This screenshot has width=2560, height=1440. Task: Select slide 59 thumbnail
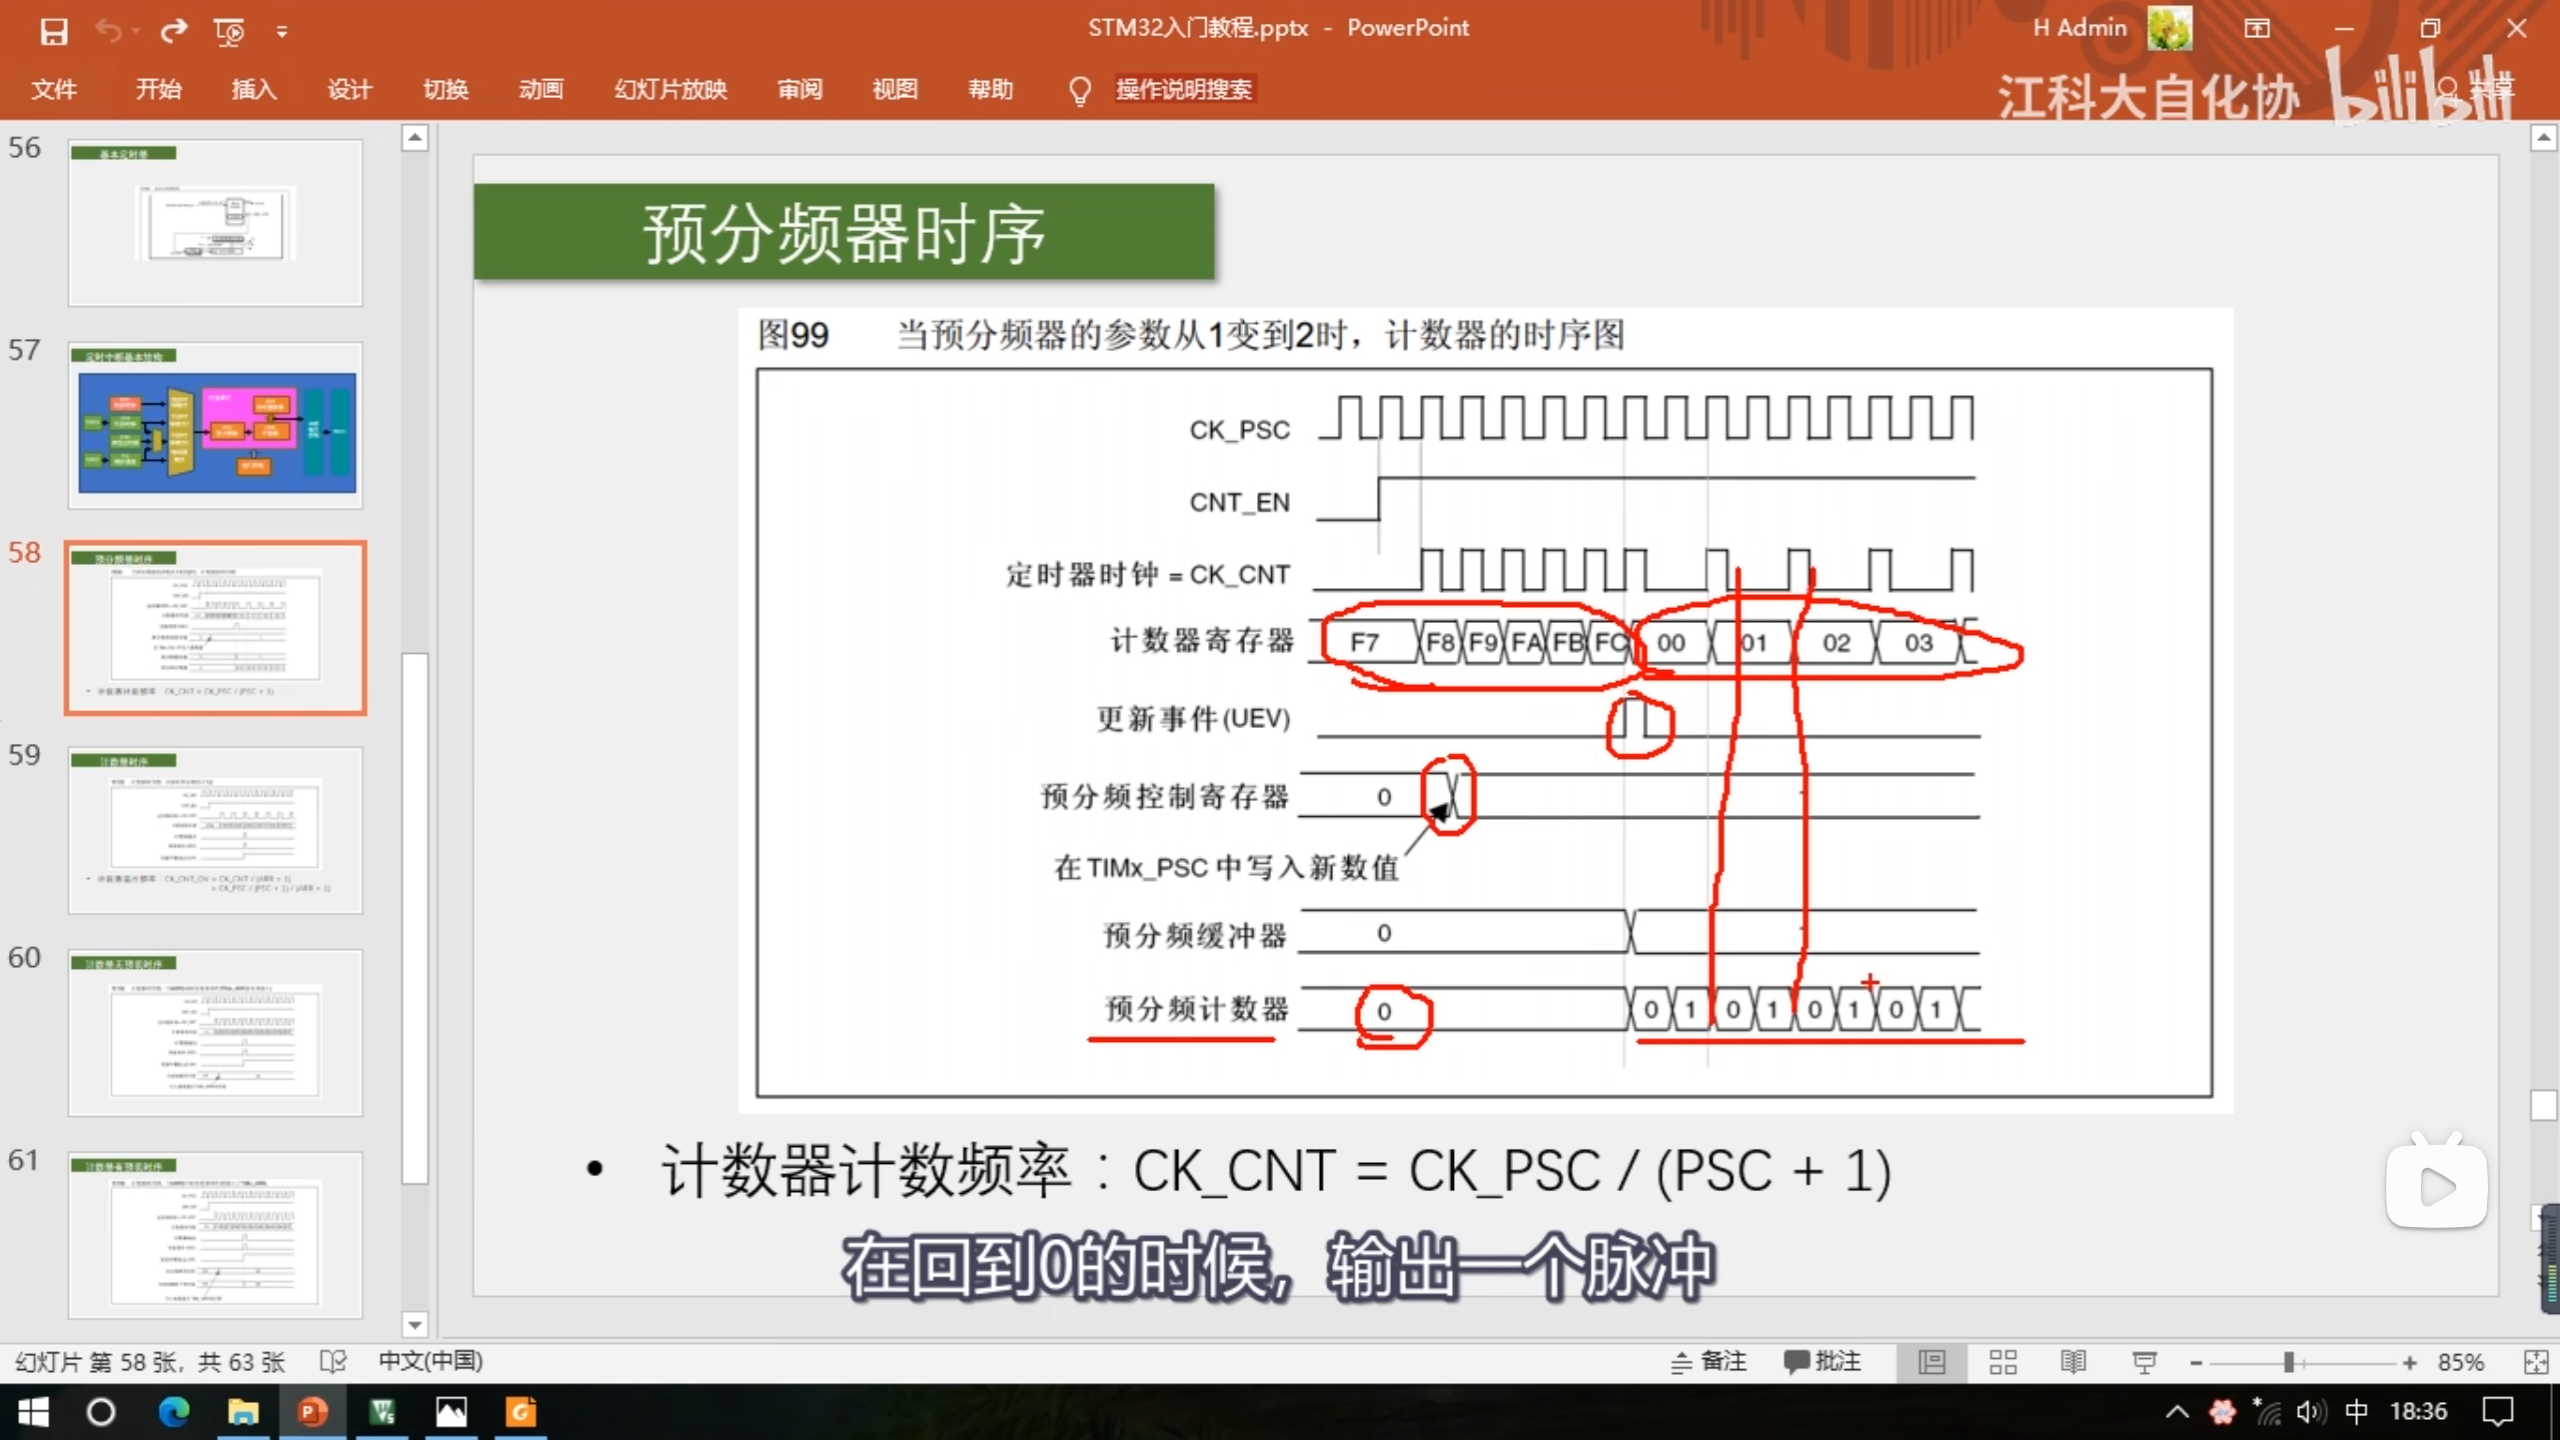click(215, 829)
